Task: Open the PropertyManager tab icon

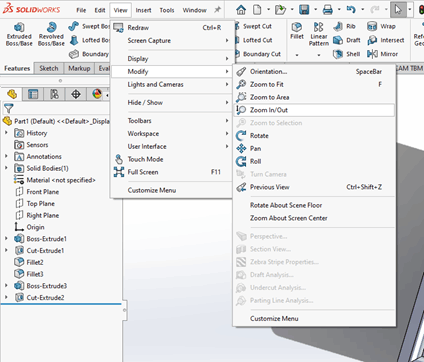Action: (x=33, y=94)
